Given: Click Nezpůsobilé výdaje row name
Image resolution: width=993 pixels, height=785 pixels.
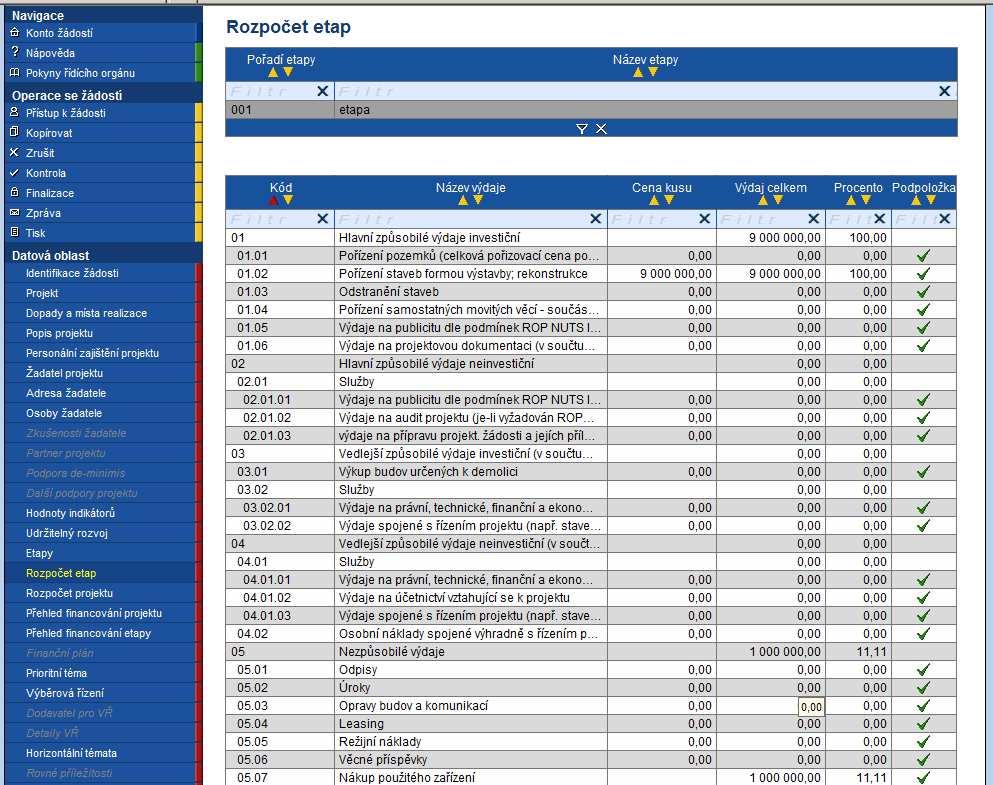Looking at the screenshot, I should tap(391, 651).
